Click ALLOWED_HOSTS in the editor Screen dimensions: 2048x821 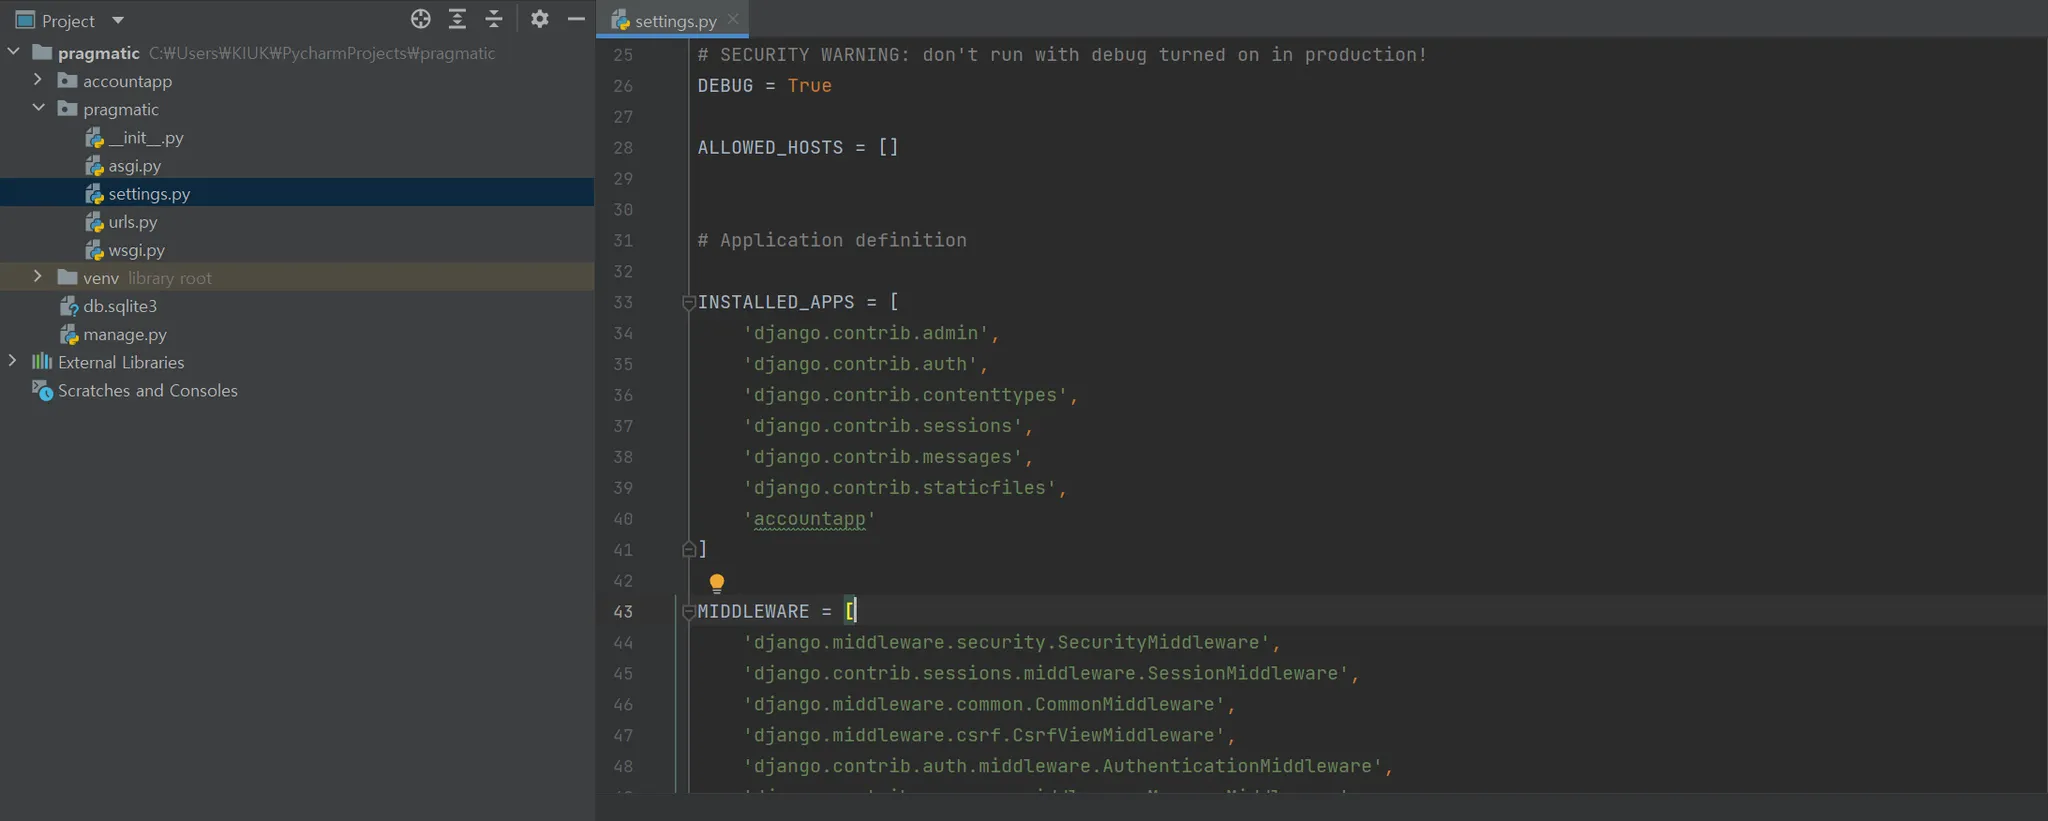click(770, 148)
